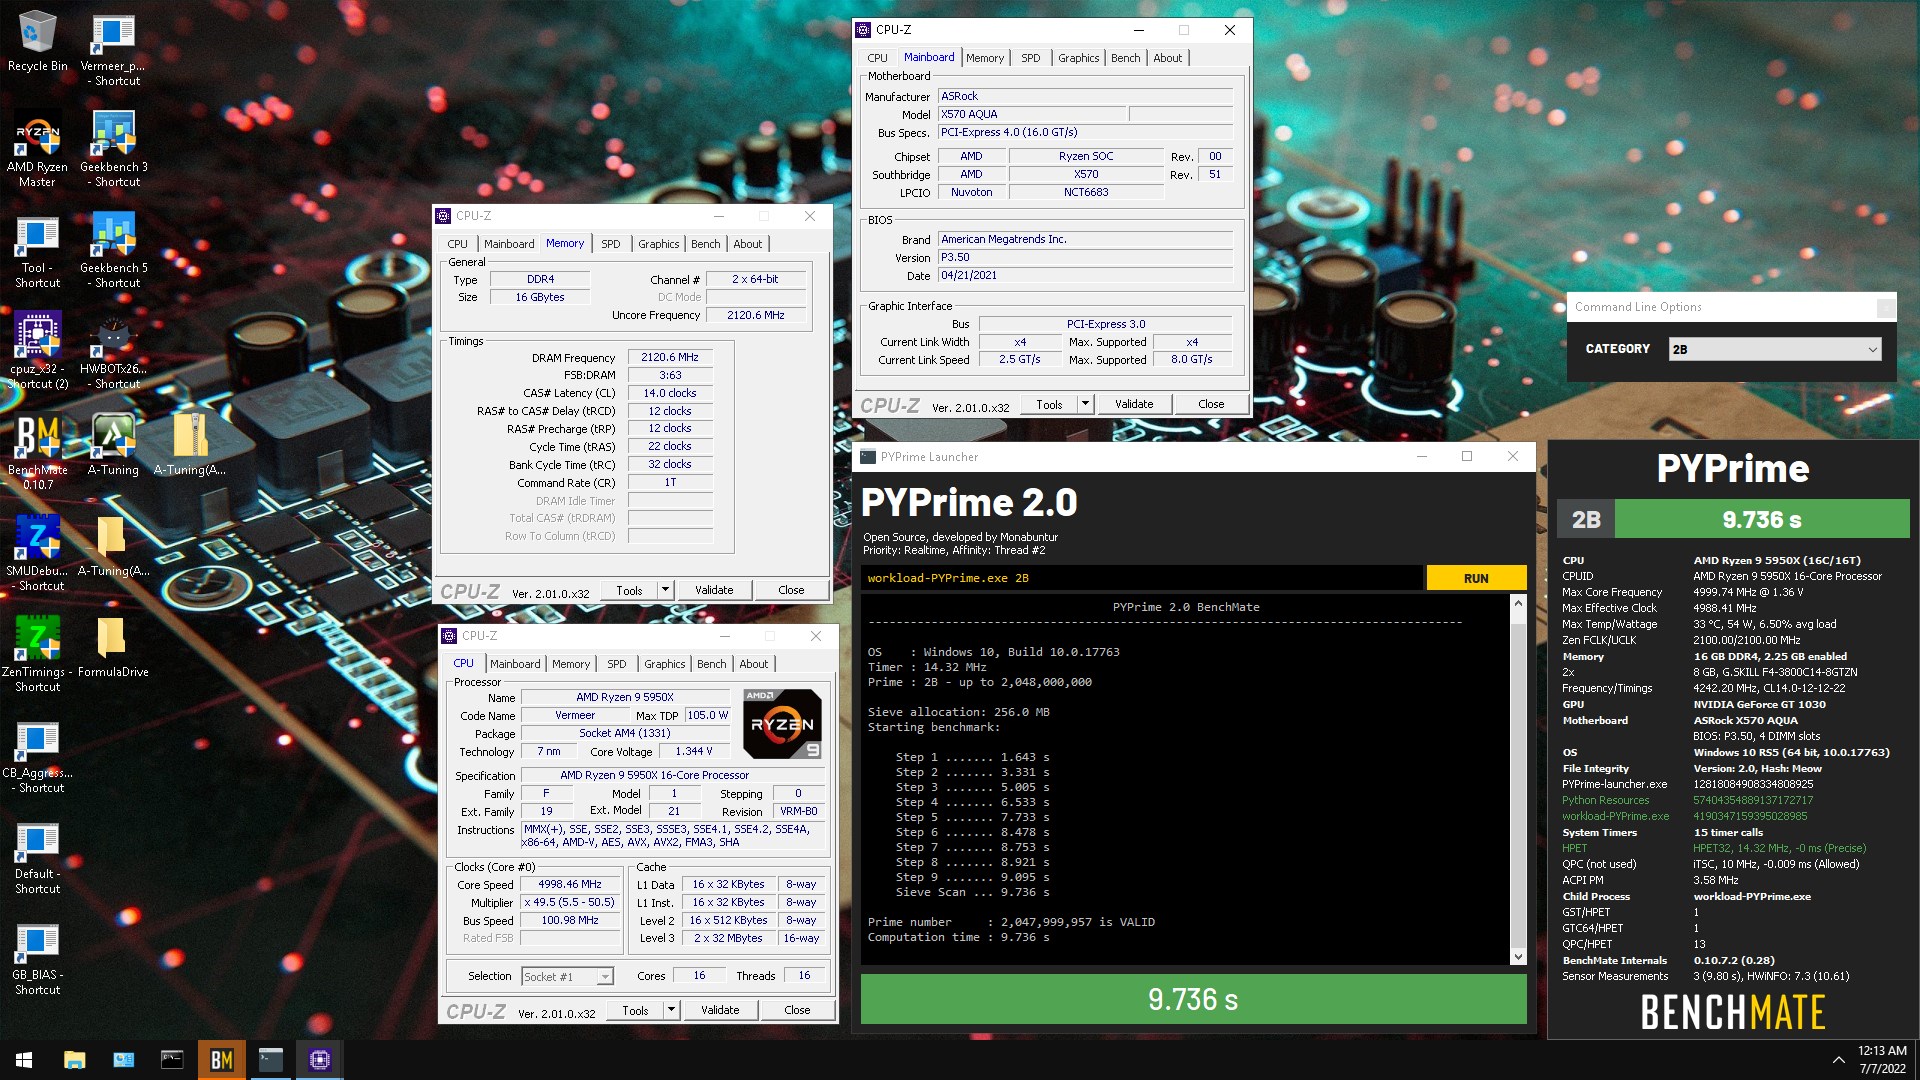Screen dimensions: 1920x1080
Task: Open Geekbench 5 Shortcut icon
Action: [x=113, y=250]
